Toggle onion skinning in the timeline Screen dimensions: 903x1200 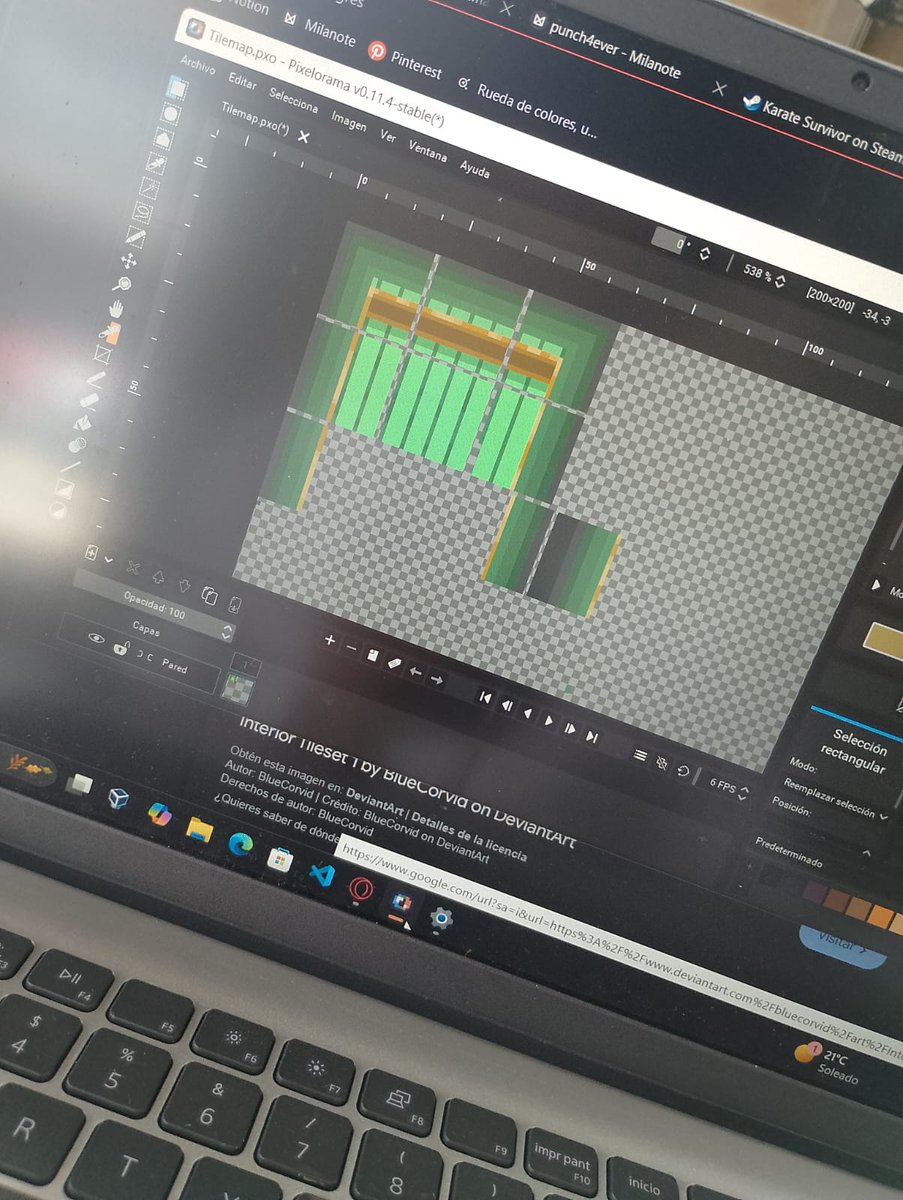pyautogui.click(x=661, y=763)
